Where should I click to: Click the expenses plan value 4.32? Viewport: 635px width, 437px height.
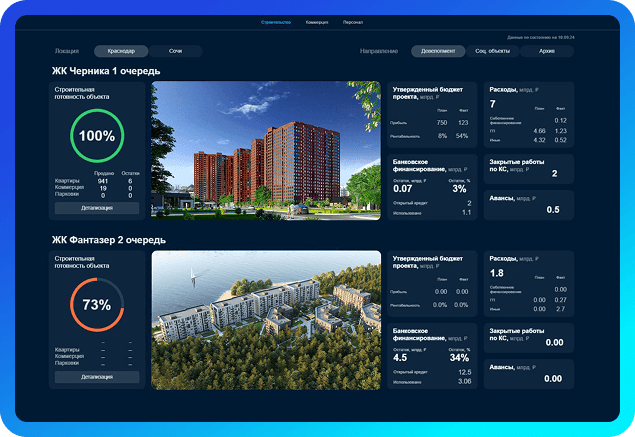point(539,140)
